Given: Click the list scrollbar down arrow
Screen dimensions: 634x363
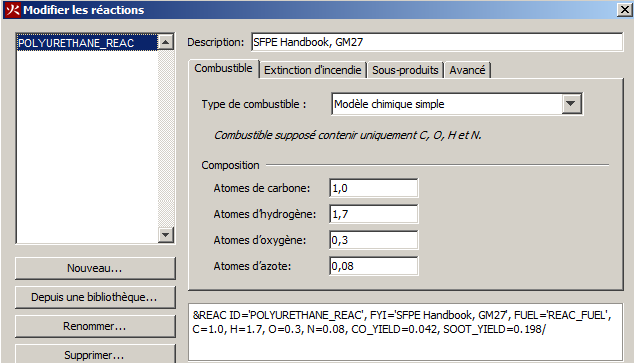Looking at the screenshot, I should [166, 234].
